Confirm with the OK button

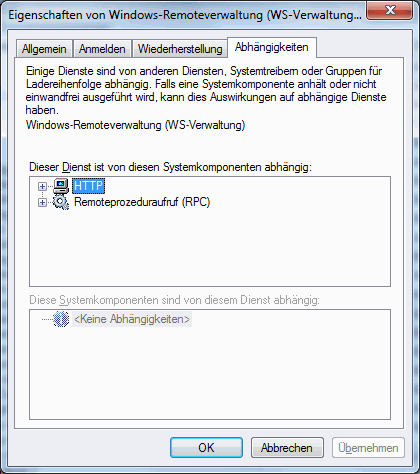click(206, 448)
